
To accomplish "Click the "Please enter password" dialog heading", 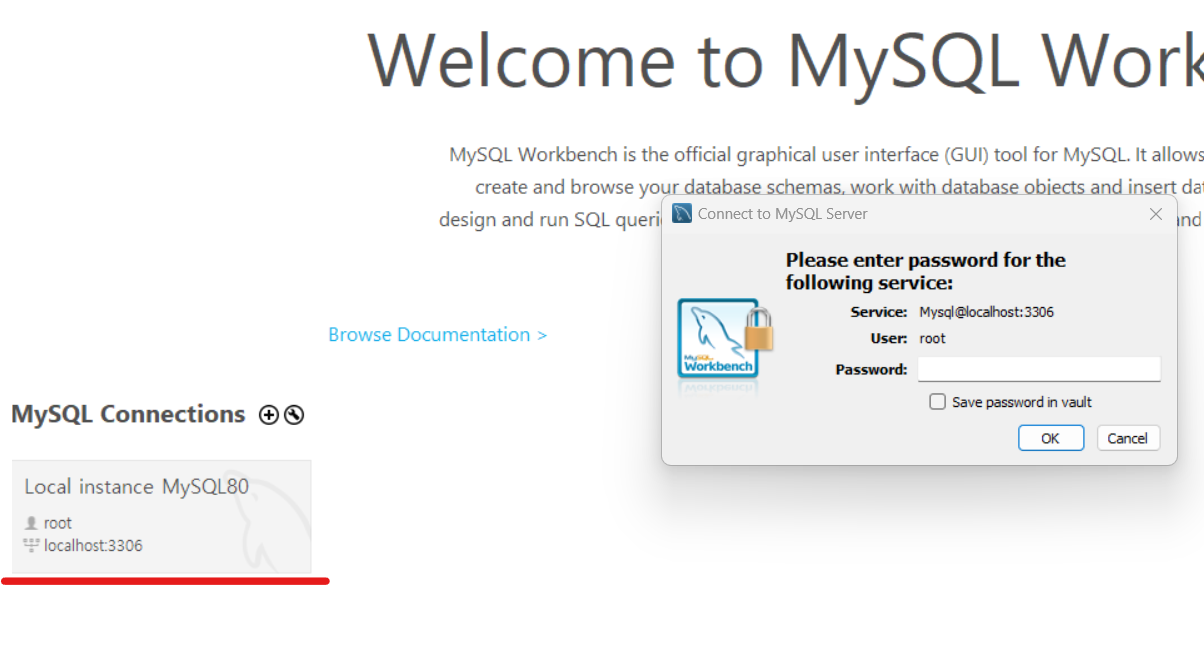I will click(926, 271).
